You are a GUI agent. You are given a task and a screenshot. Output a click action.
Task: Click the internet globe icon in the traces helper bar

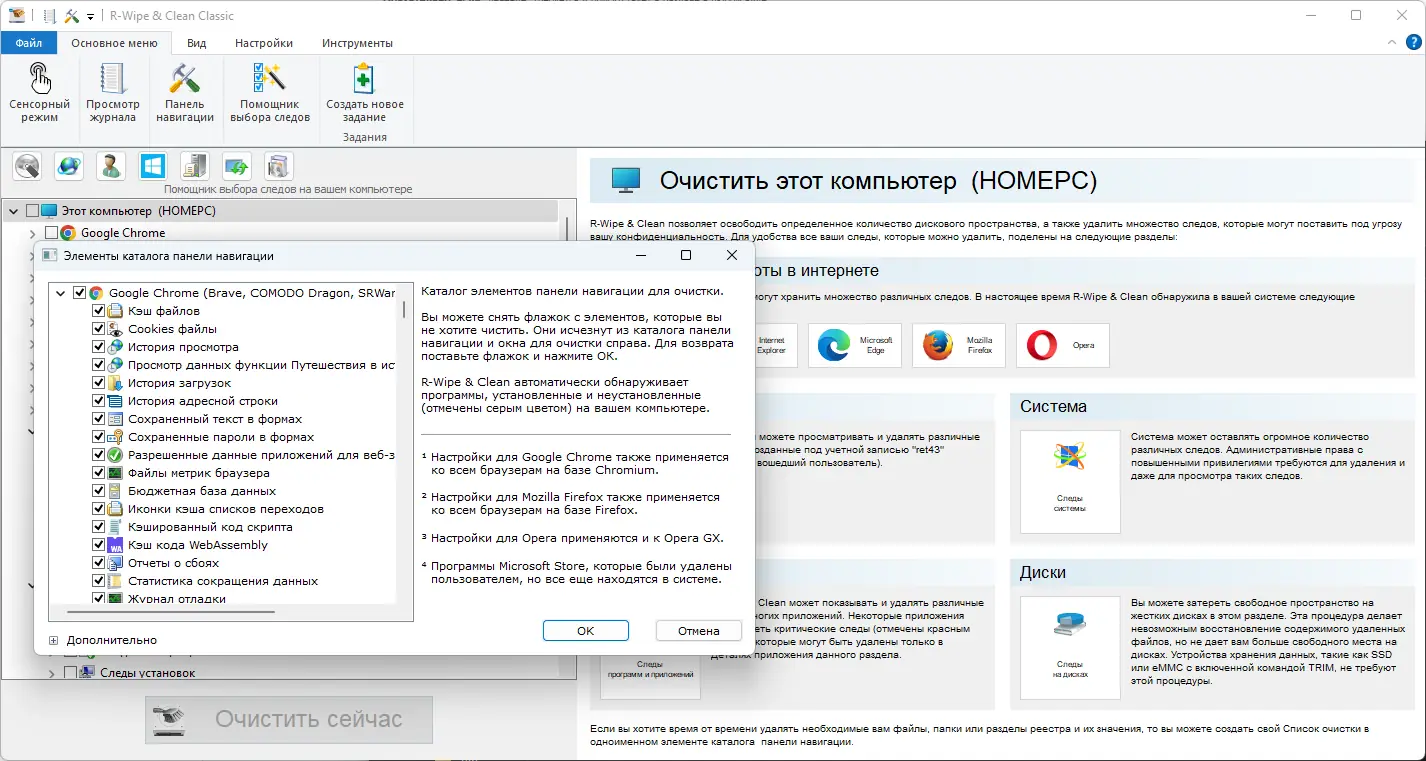point(69,166)
